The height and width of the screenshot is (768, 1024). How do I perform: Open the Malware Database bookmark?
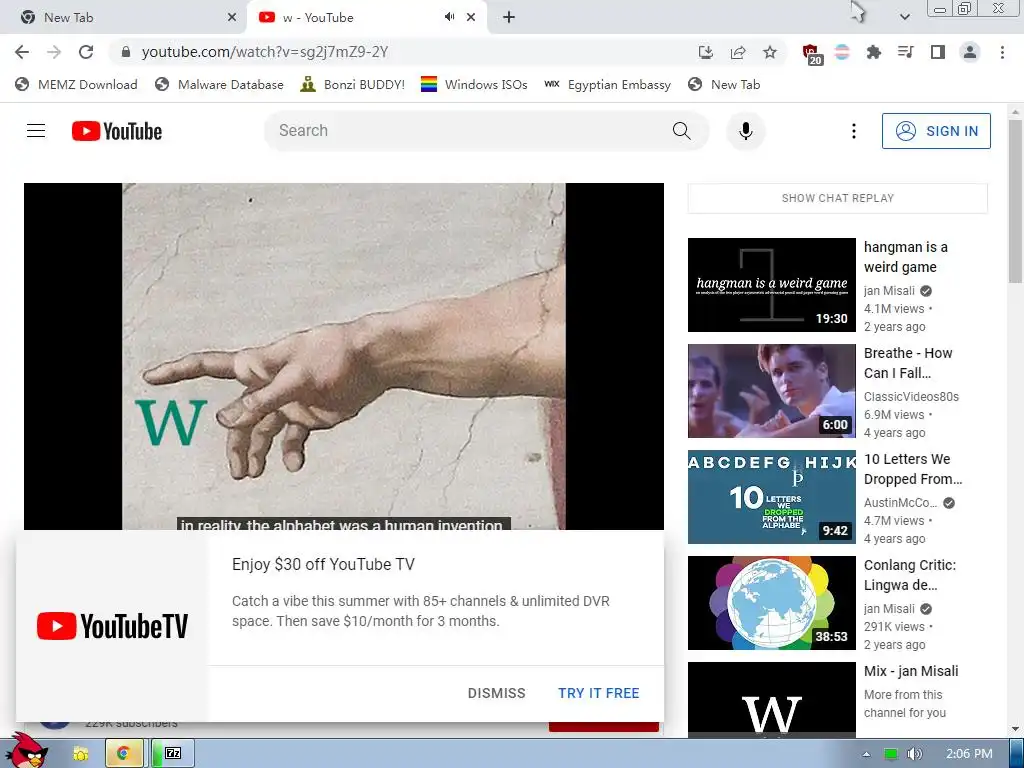pos(219,85)
